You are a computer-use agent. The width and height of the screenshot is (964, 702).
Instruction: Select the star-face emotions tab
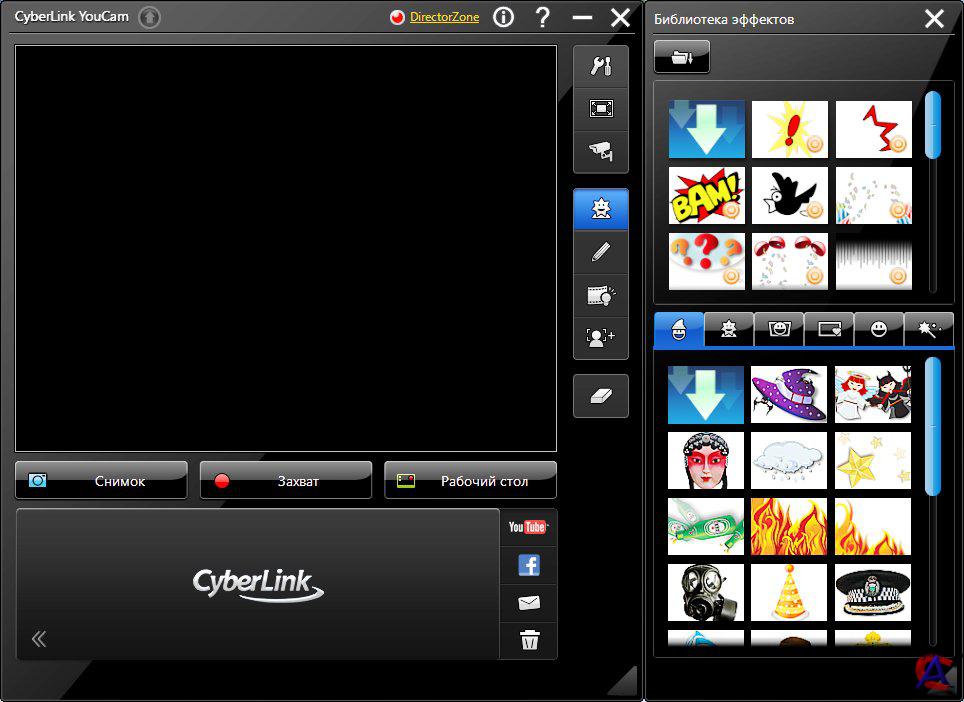[x=729, y=329]
